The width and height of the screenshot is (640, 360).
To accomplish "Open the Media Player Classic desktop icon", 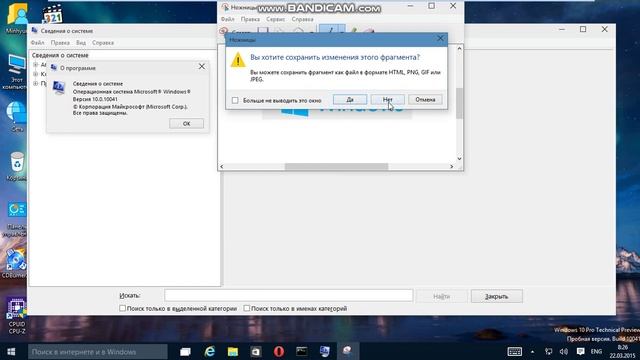I will coord(52,14).
